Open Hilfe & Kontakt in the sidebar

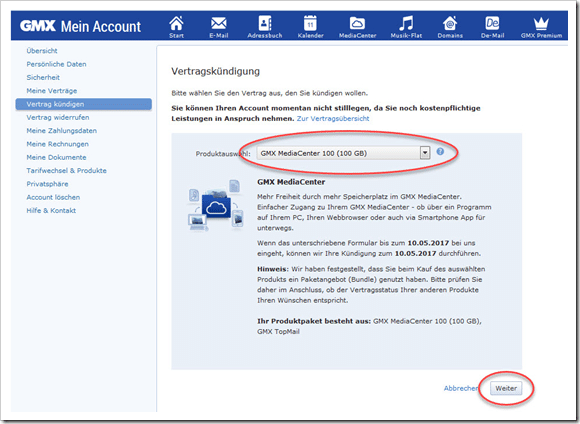click(51, 211)
